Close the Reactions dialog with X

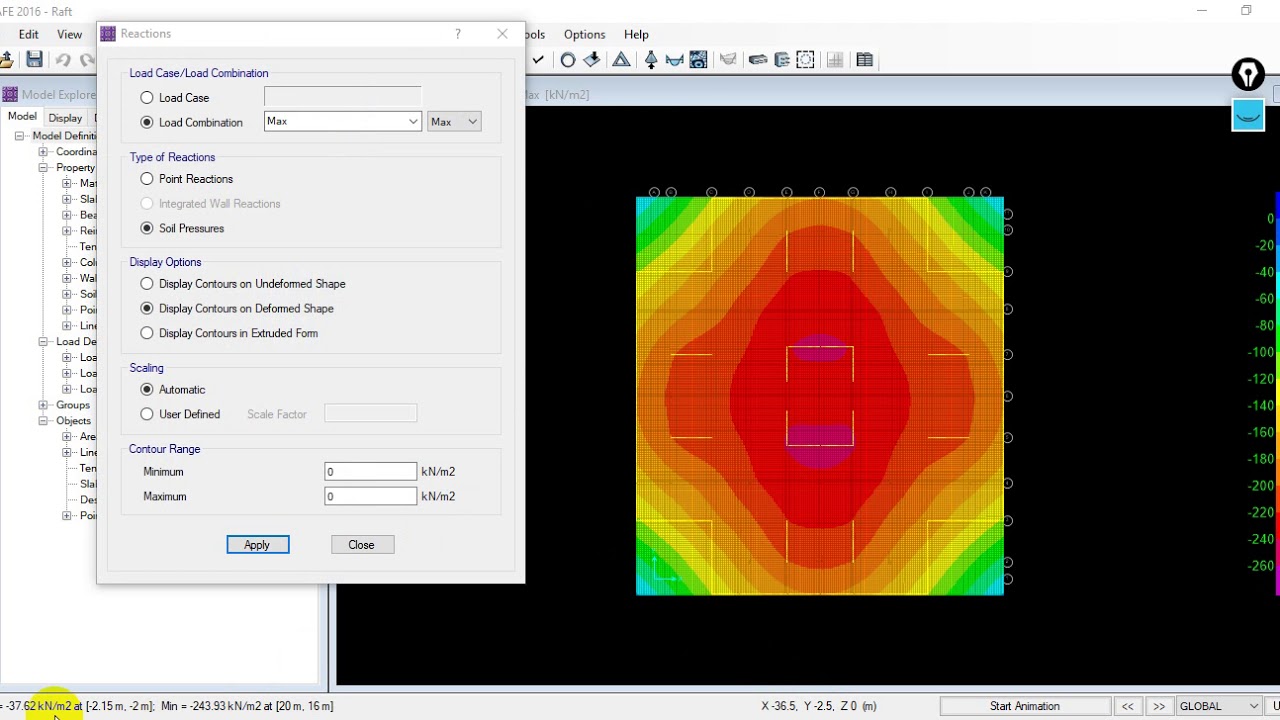pyautogui.click(x=502, y=34)
